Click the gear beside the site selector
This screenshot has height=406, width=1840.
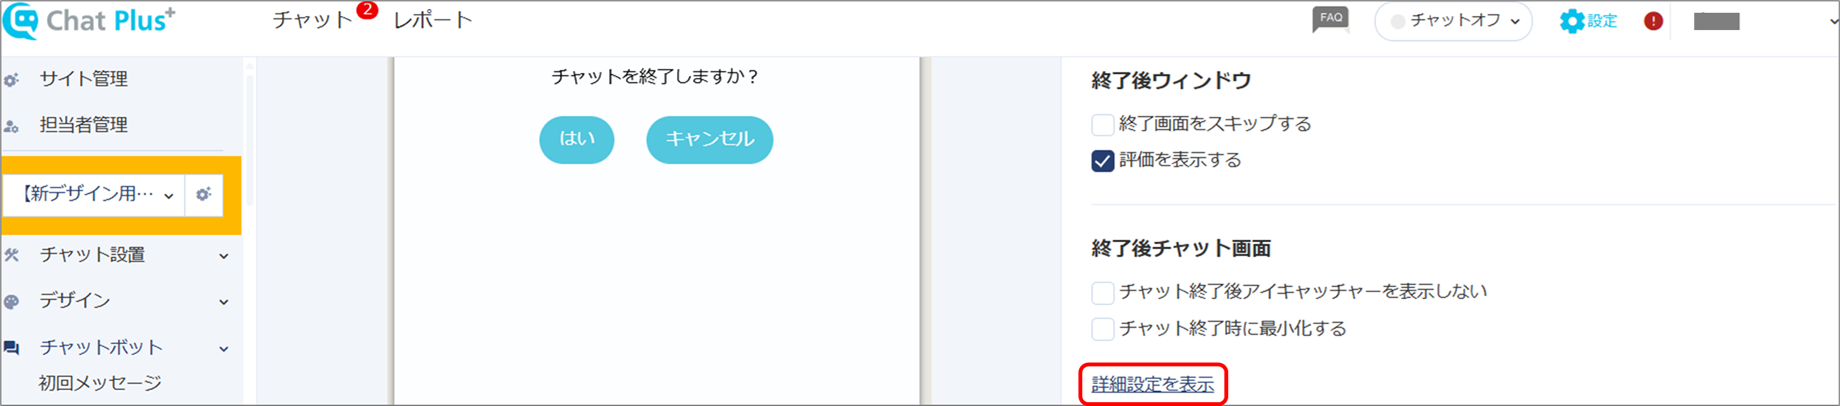point(204,194)
